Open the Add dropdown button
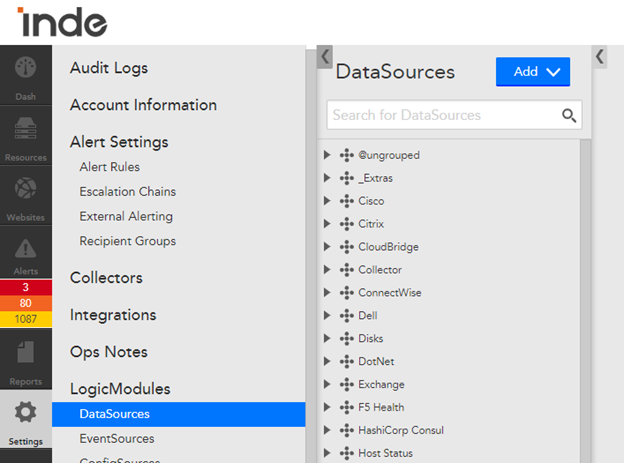 point(533,72)
